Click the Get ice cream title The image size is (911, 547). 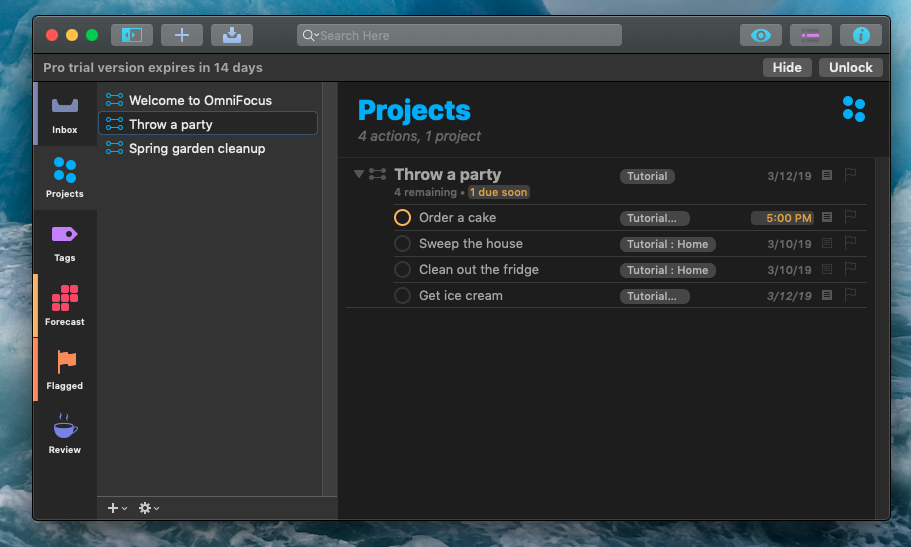[461, 295]
